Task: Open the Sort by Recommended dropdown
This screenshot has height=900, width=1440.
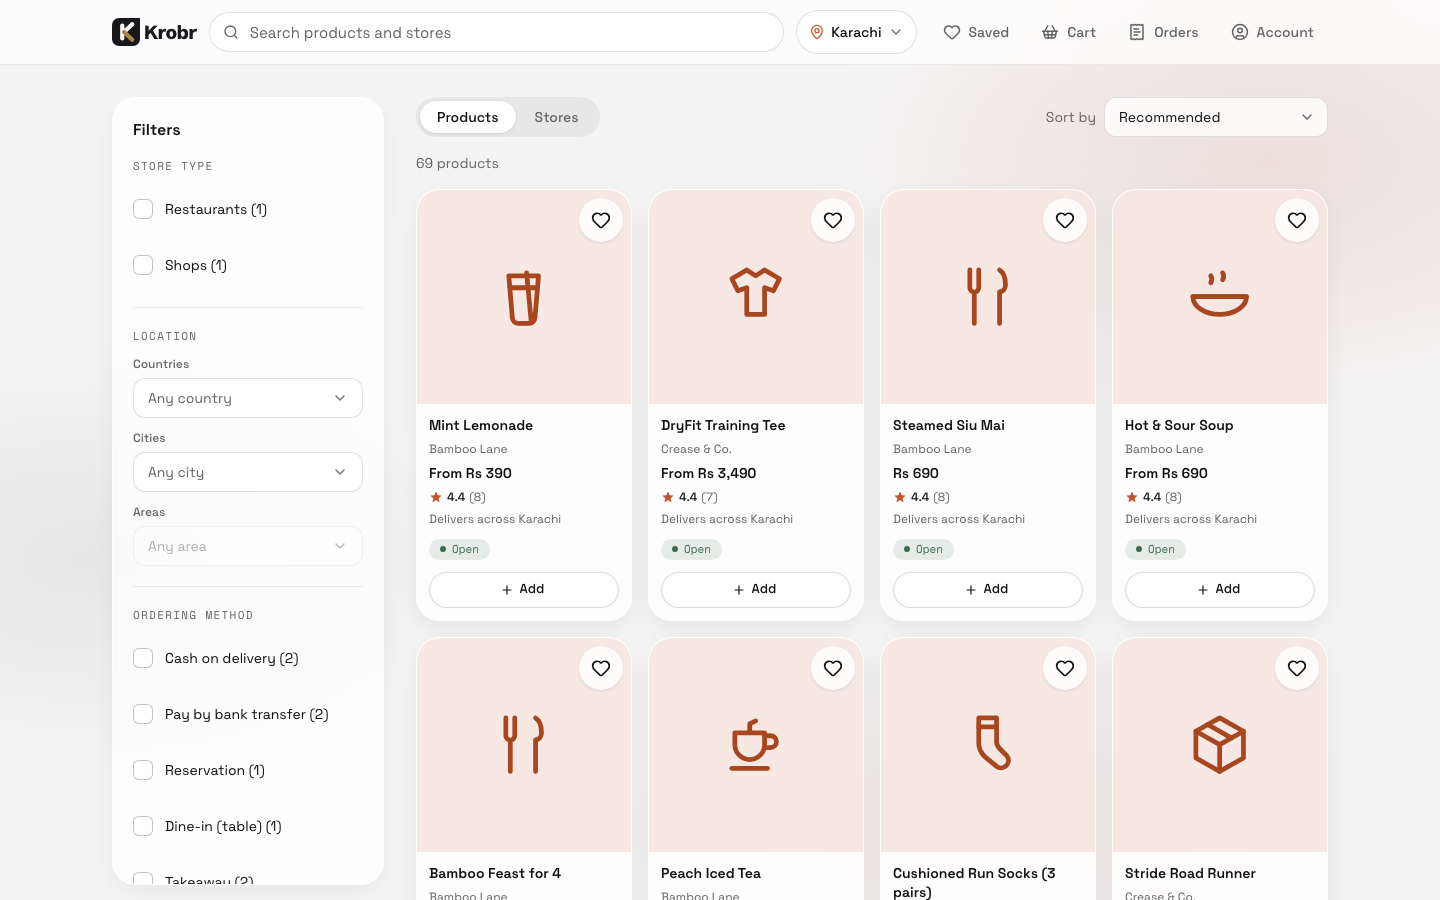Action: point(1216,117)
